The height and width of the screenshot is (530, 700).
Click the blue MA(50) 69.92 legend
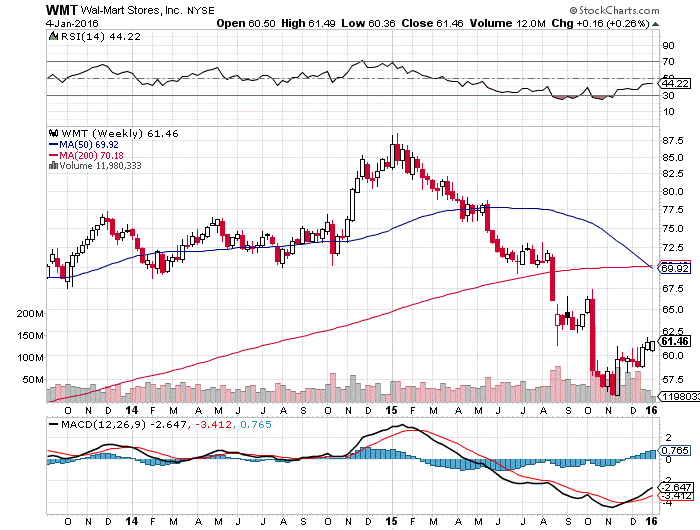pyautogui.click(x=83, y=145)
